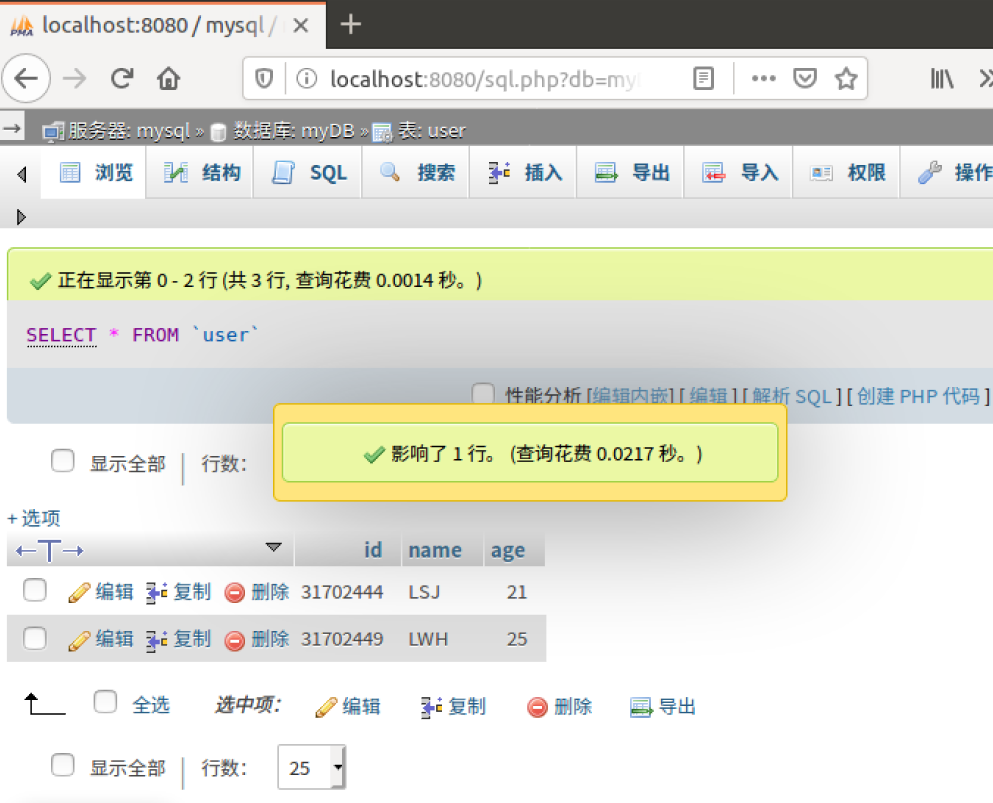This screenshot has width=993, height=803.
Task: Sort by the age column header
Action: click(508, 550)
